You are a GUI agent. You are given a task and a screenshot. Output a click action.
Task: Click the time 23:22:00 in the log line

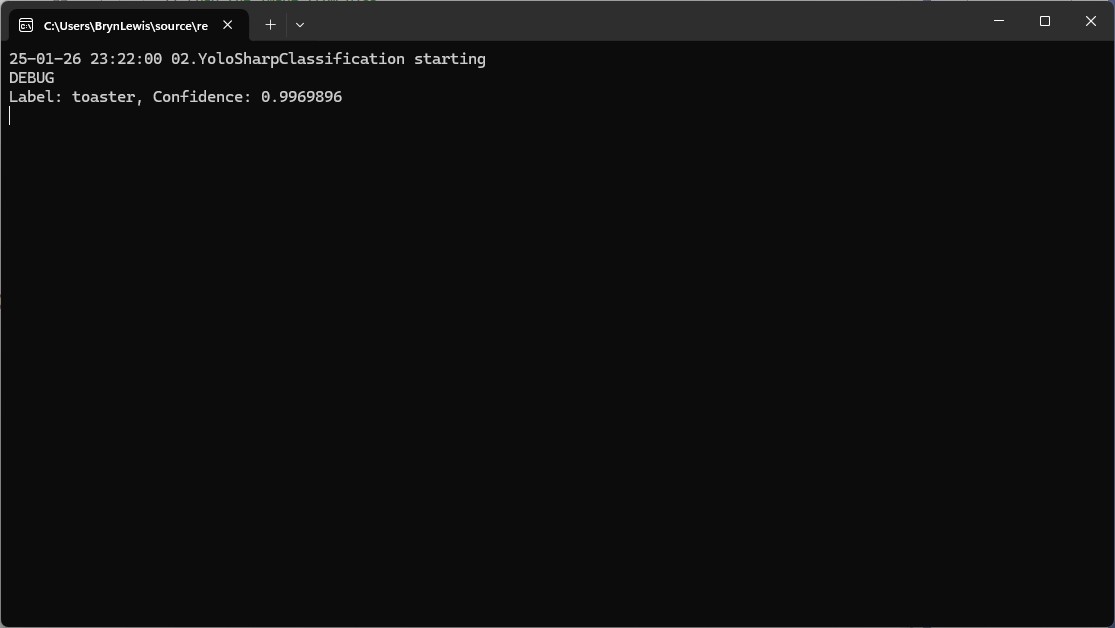tap(126, 59)
